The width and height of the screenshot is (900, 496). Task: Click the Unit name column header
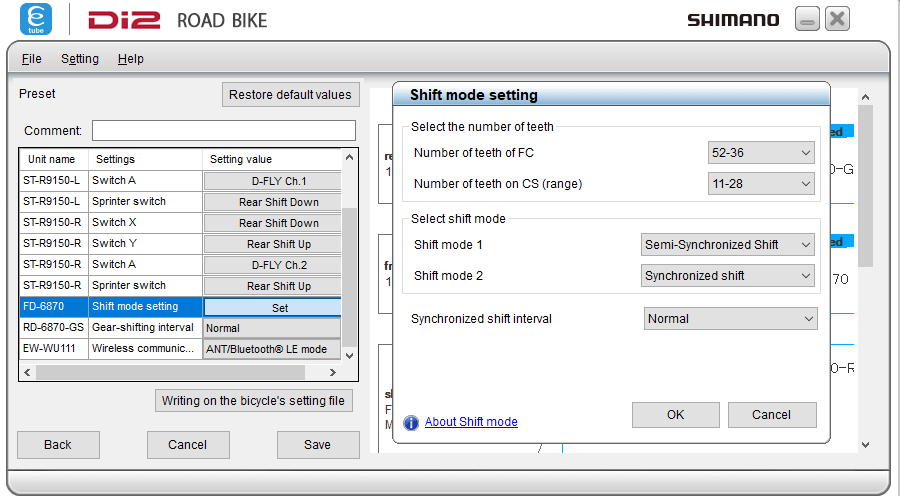[x=52, y=159]
